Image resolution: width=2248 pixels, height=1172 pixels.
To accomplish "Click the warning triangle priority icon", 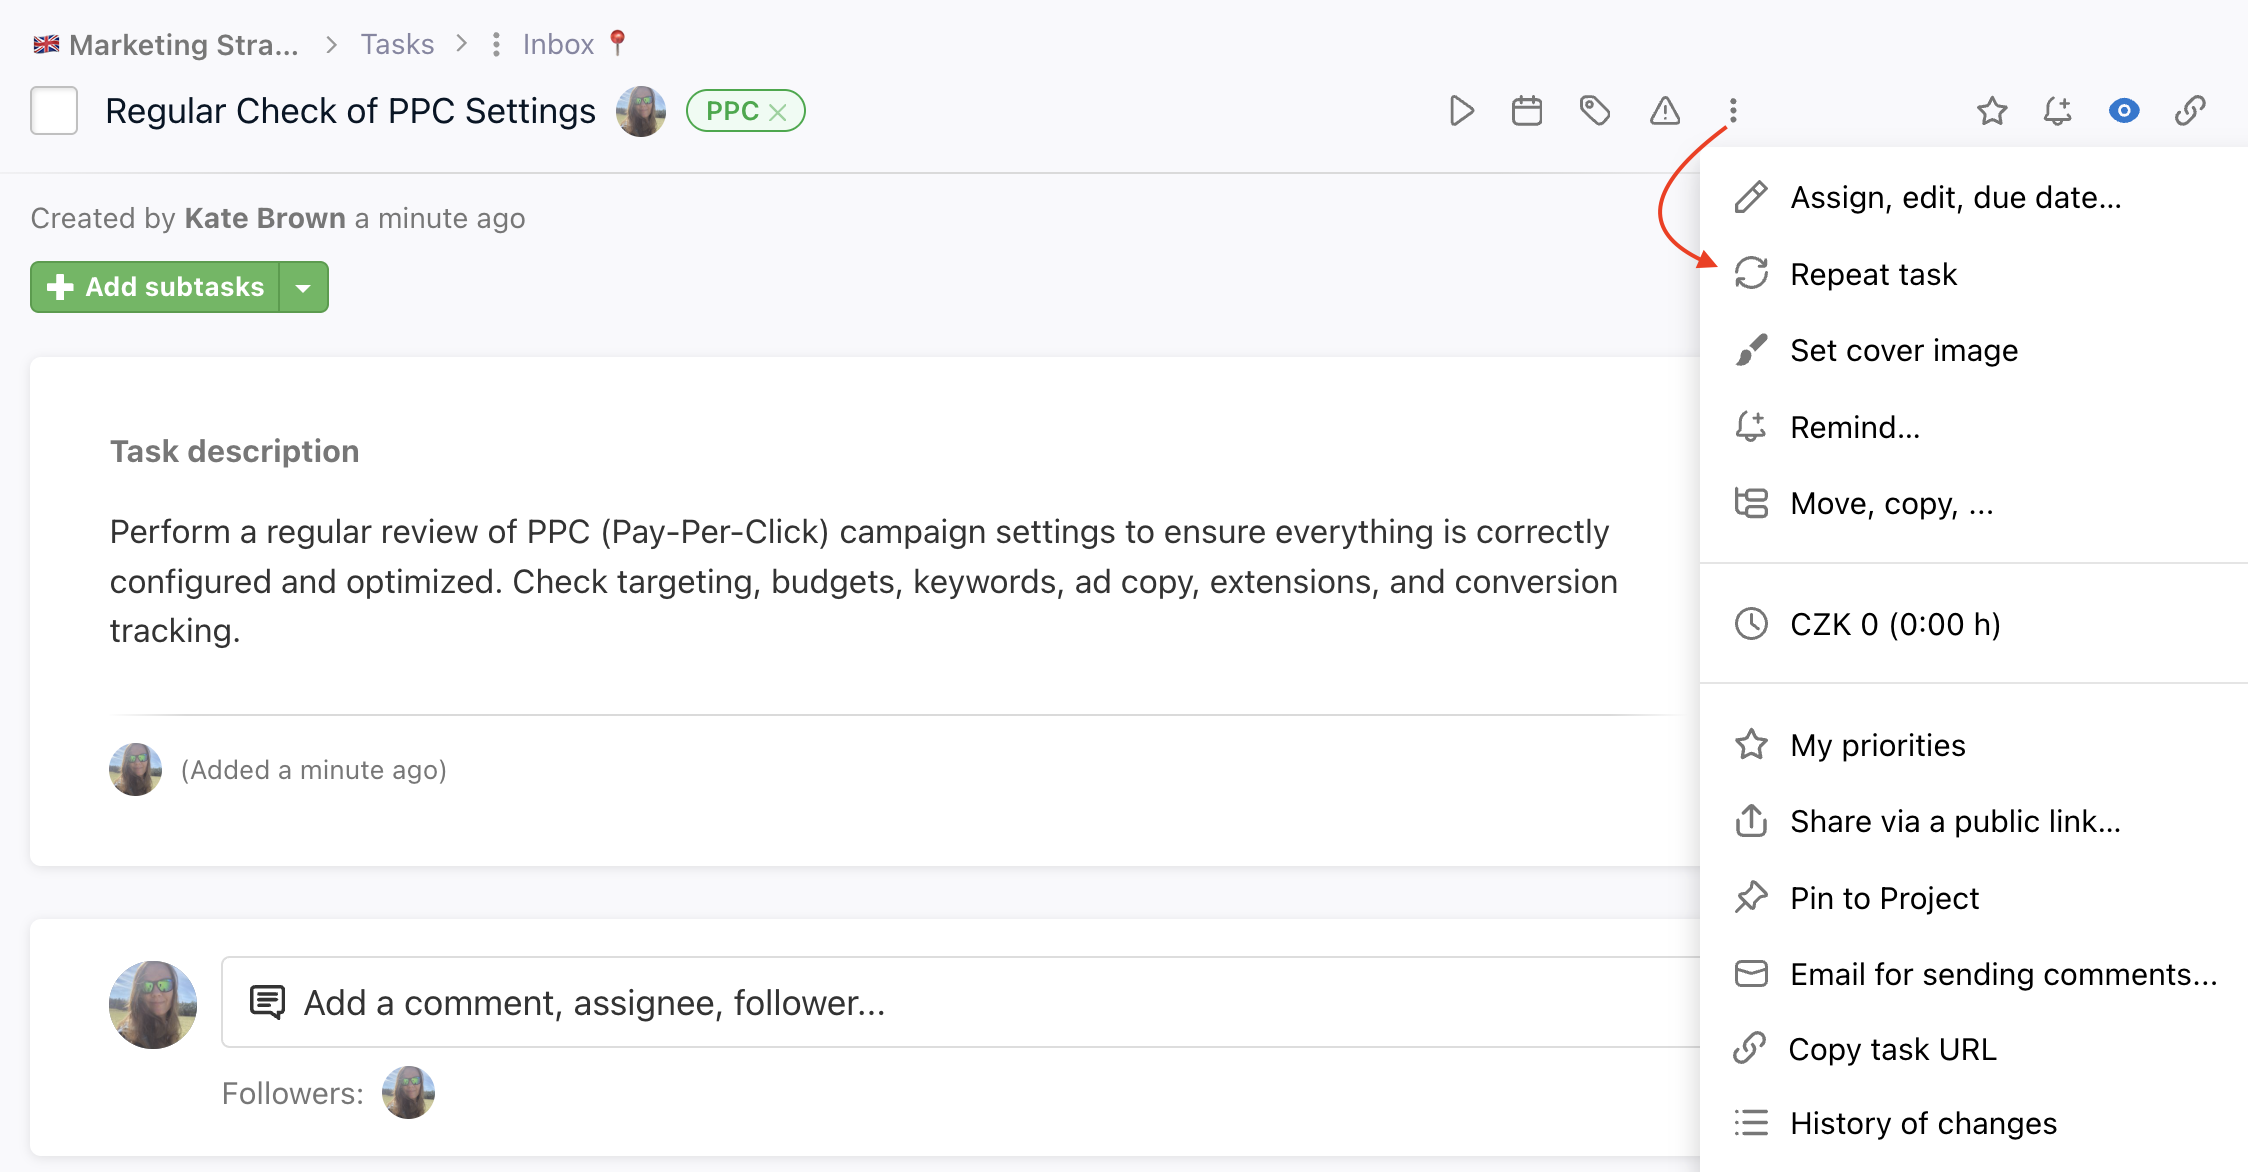I will [1665, 111].
